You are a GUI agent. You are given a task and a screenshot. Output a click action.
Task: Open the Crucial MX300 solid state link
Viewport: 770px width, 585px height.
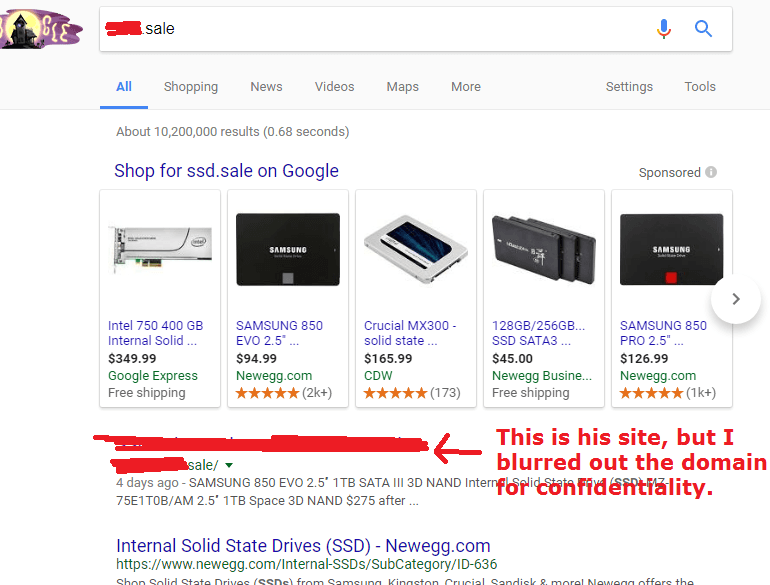(410, 333)
